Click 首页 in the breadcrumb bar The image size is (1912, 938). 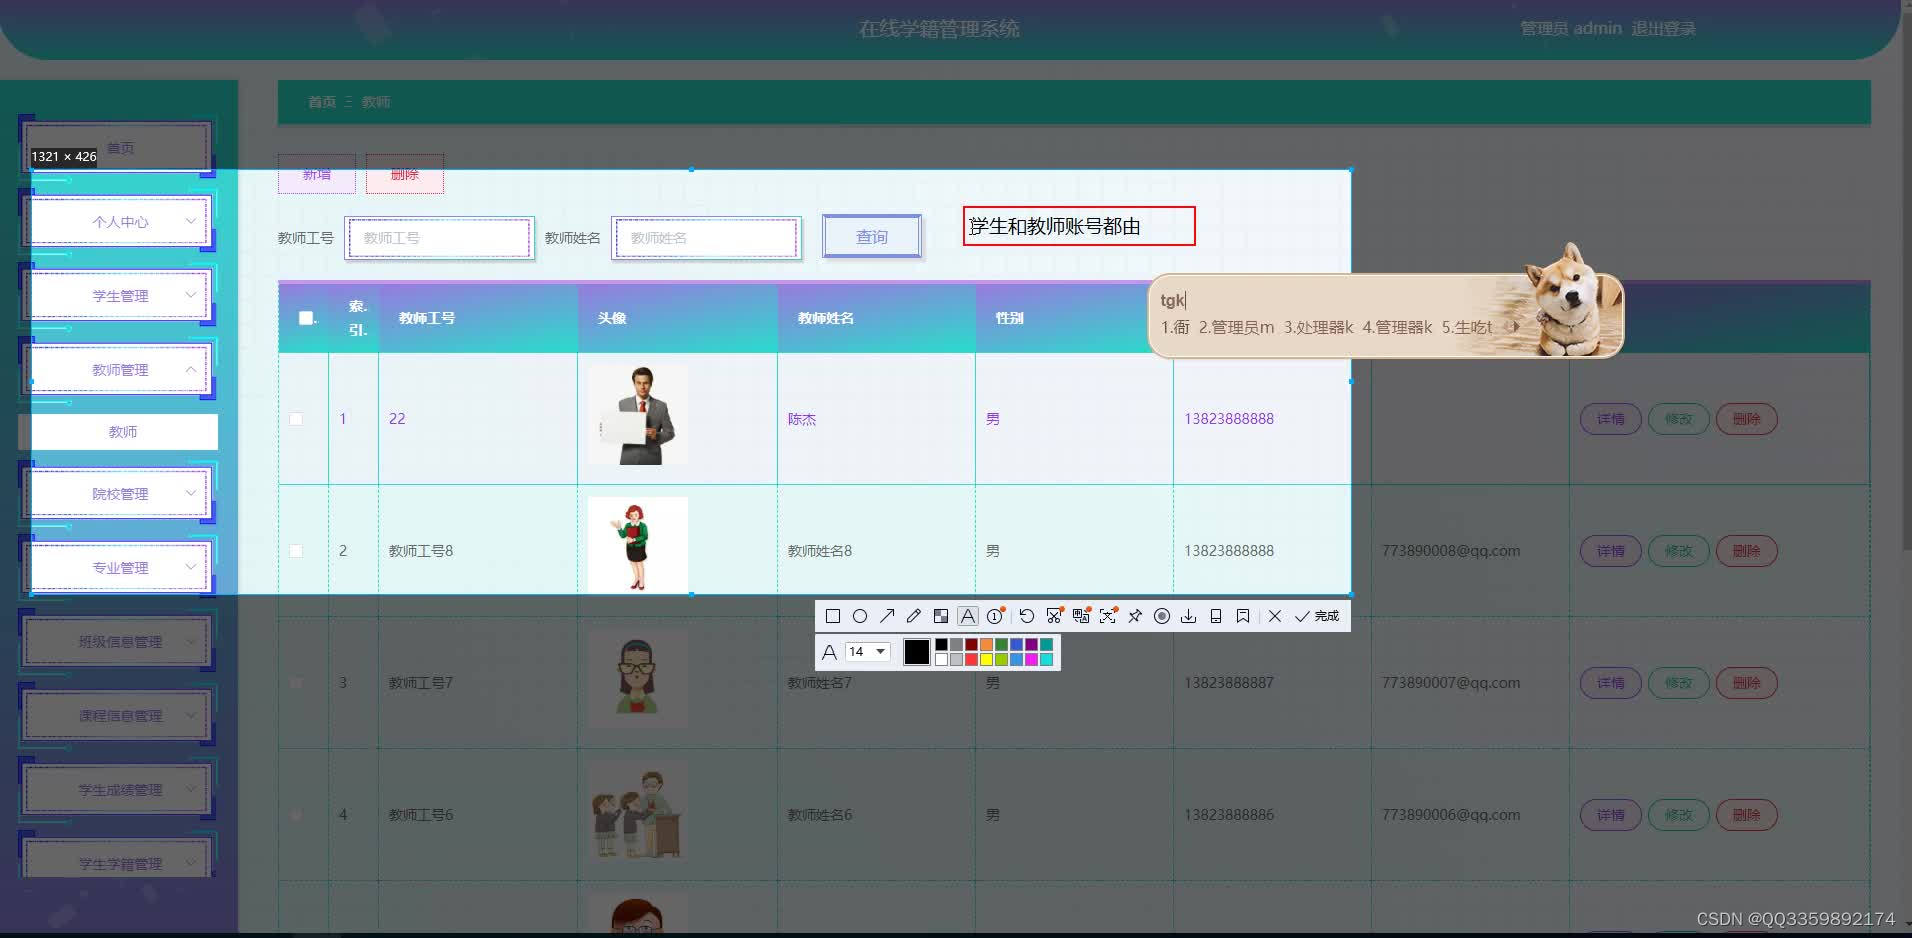(x=322, y=102)
